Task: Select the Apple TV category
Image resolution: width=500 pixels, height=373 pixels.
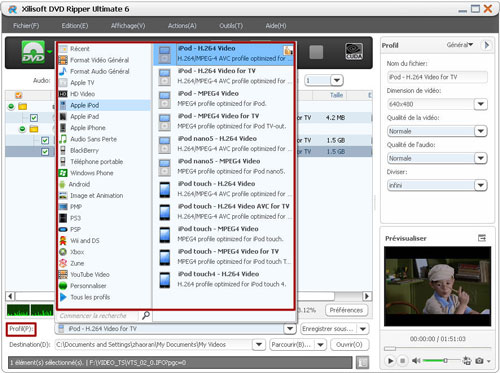Action: point(82,83)
